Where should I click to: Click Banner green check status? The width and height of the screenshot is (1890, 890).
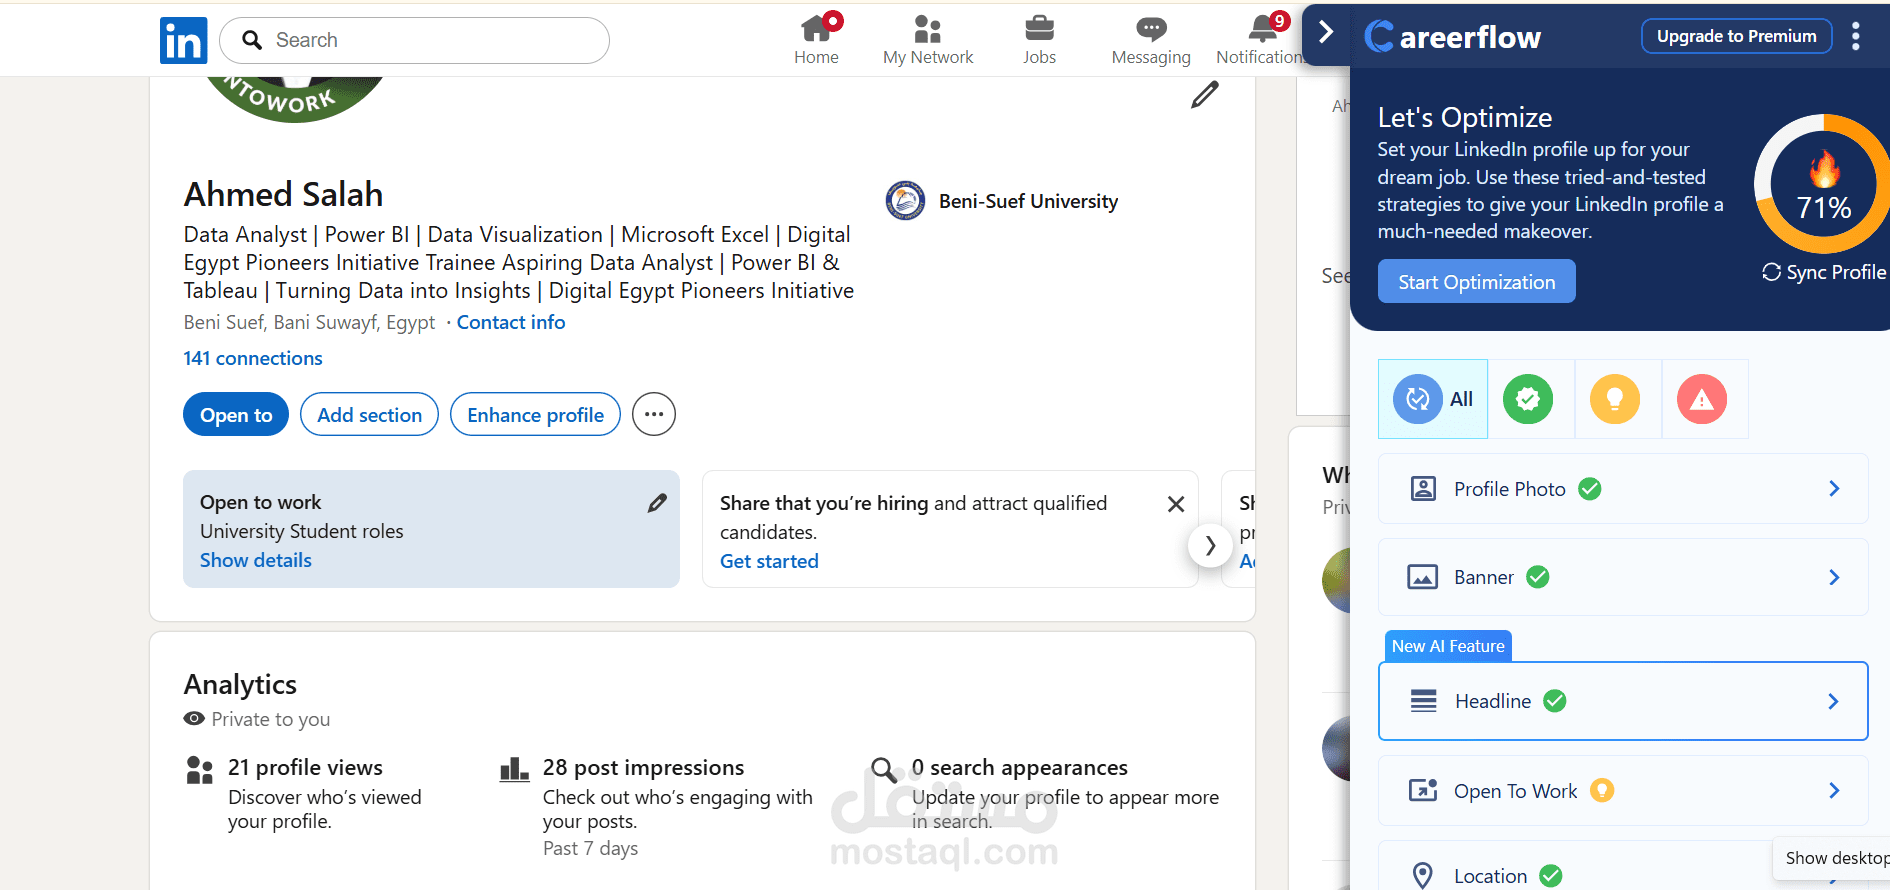[1538, 577]
